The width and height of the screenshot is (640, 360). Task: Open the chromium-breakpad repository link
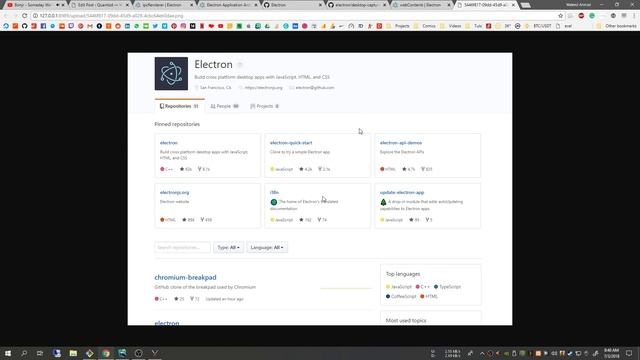185,277
